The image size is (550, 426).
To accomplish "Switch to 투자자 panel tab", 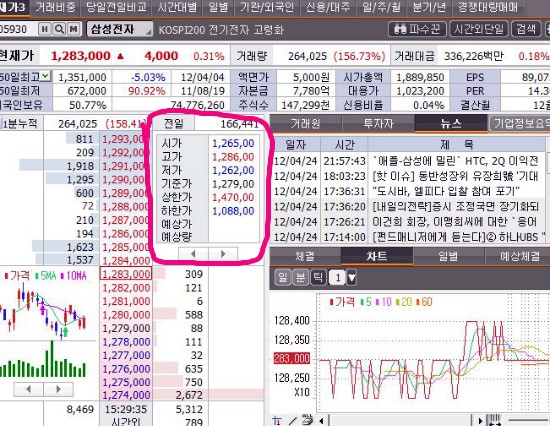I will pos(378,124).
